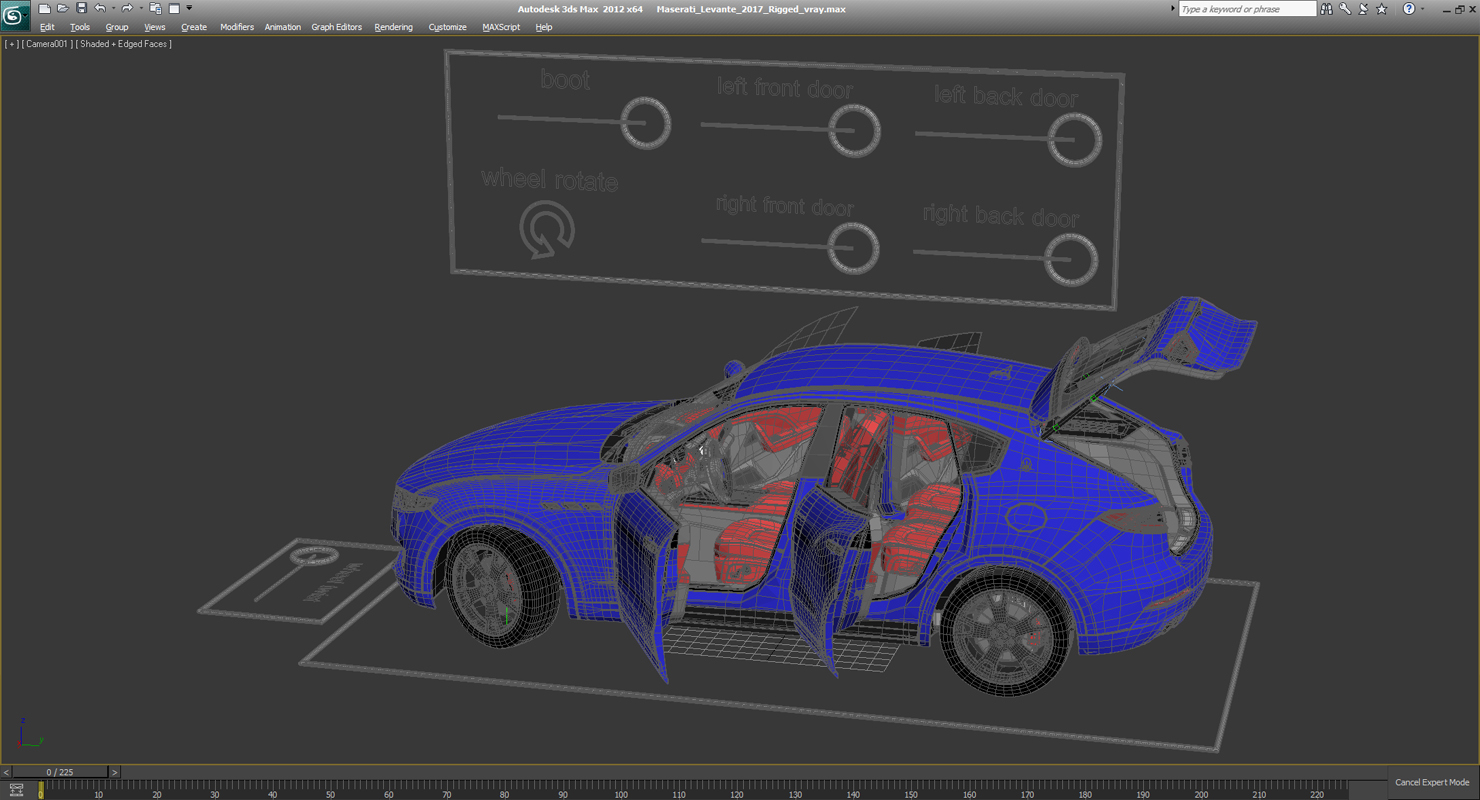Open the Customize menu
The width and height of the screenshot is (1480, 800).
point(448,27)
